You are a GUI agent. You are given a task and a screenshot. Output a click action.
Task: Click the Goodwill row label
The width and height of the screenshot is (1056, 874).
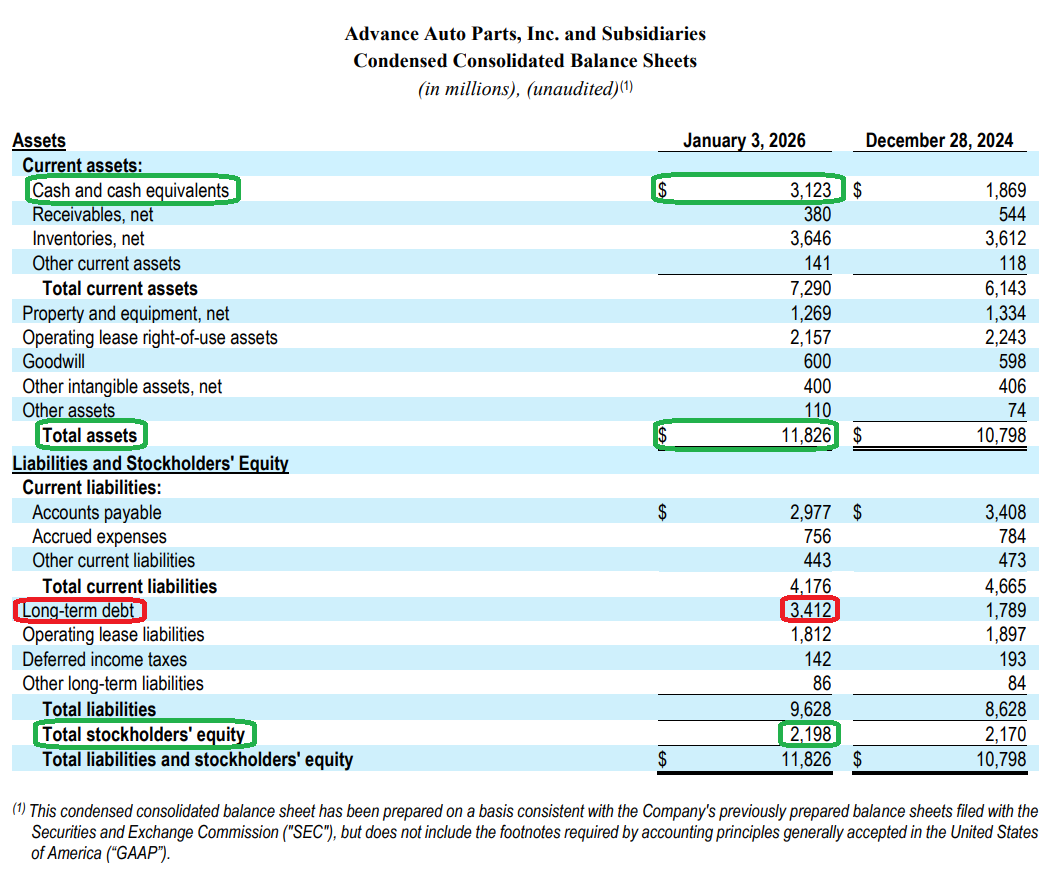coord(54,362)
